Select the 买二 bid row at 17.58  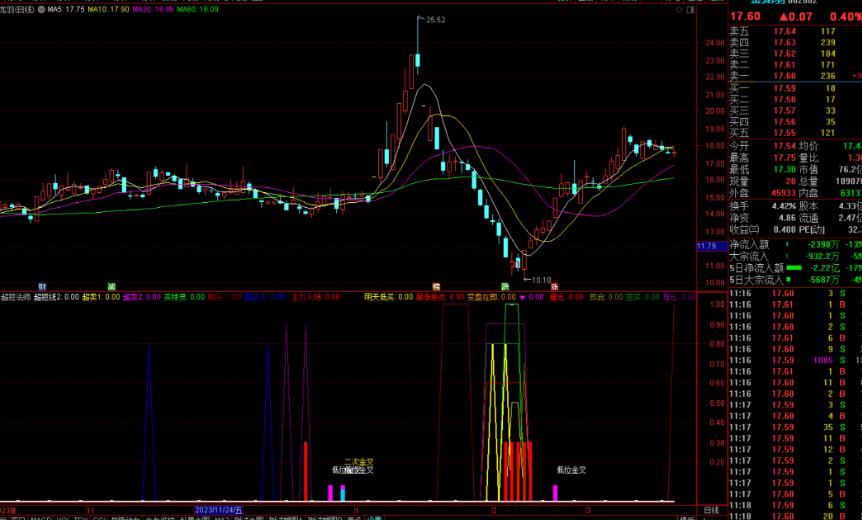coord(795,99)
